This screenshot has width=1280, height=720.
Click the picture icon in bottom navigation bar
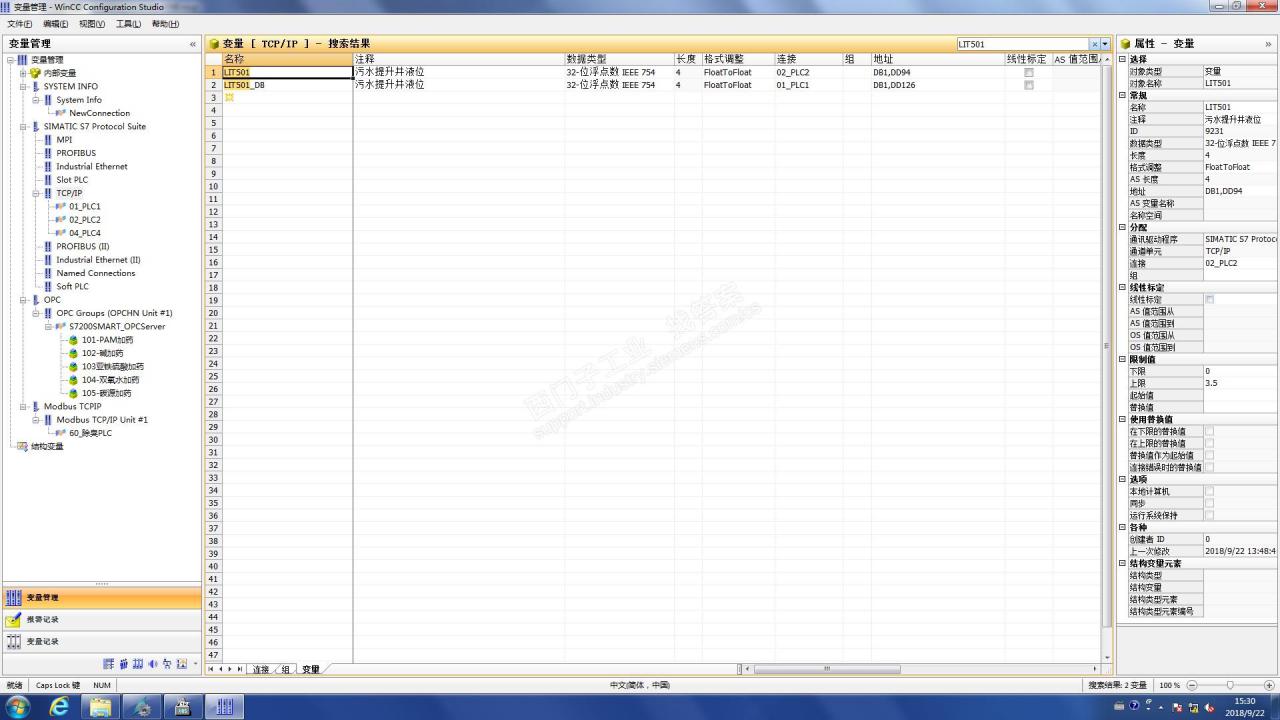[x=182, y=664]
